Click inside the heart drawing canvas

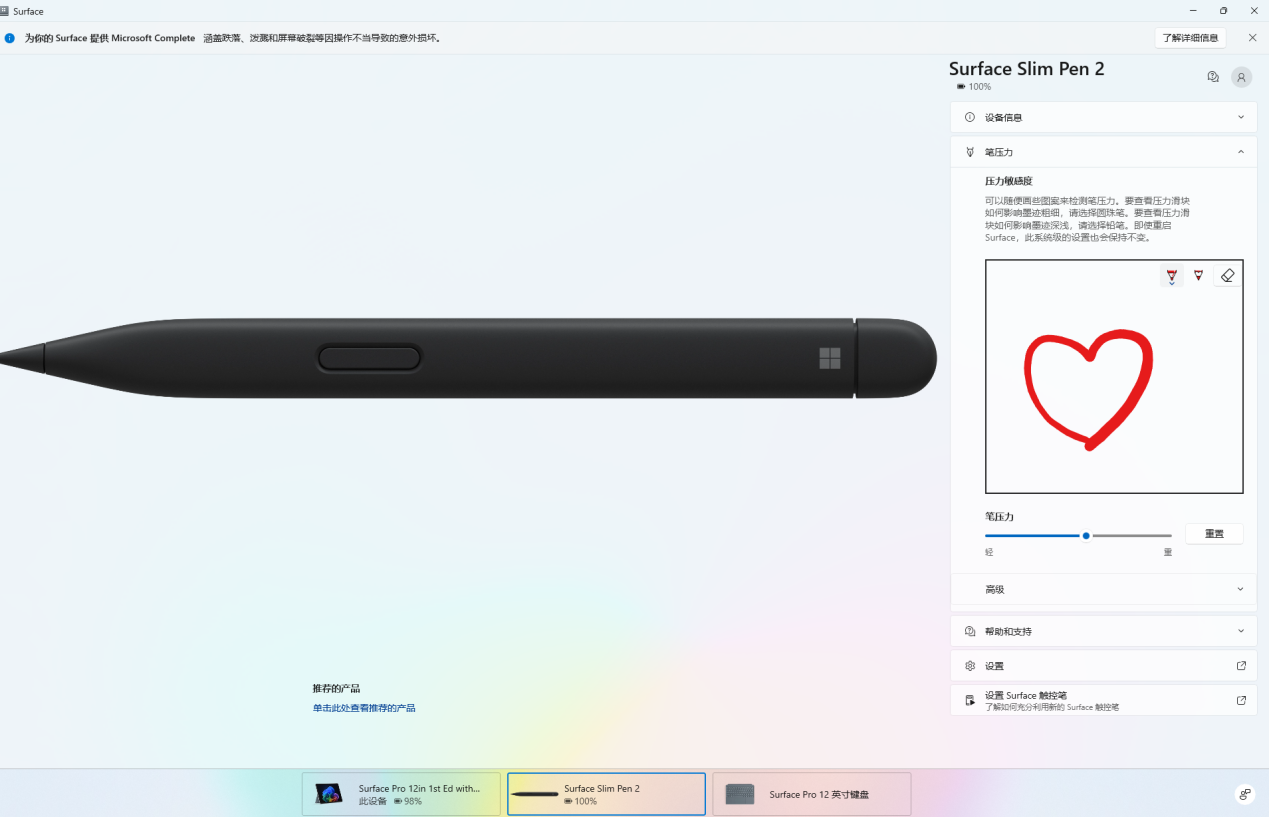1114,377
